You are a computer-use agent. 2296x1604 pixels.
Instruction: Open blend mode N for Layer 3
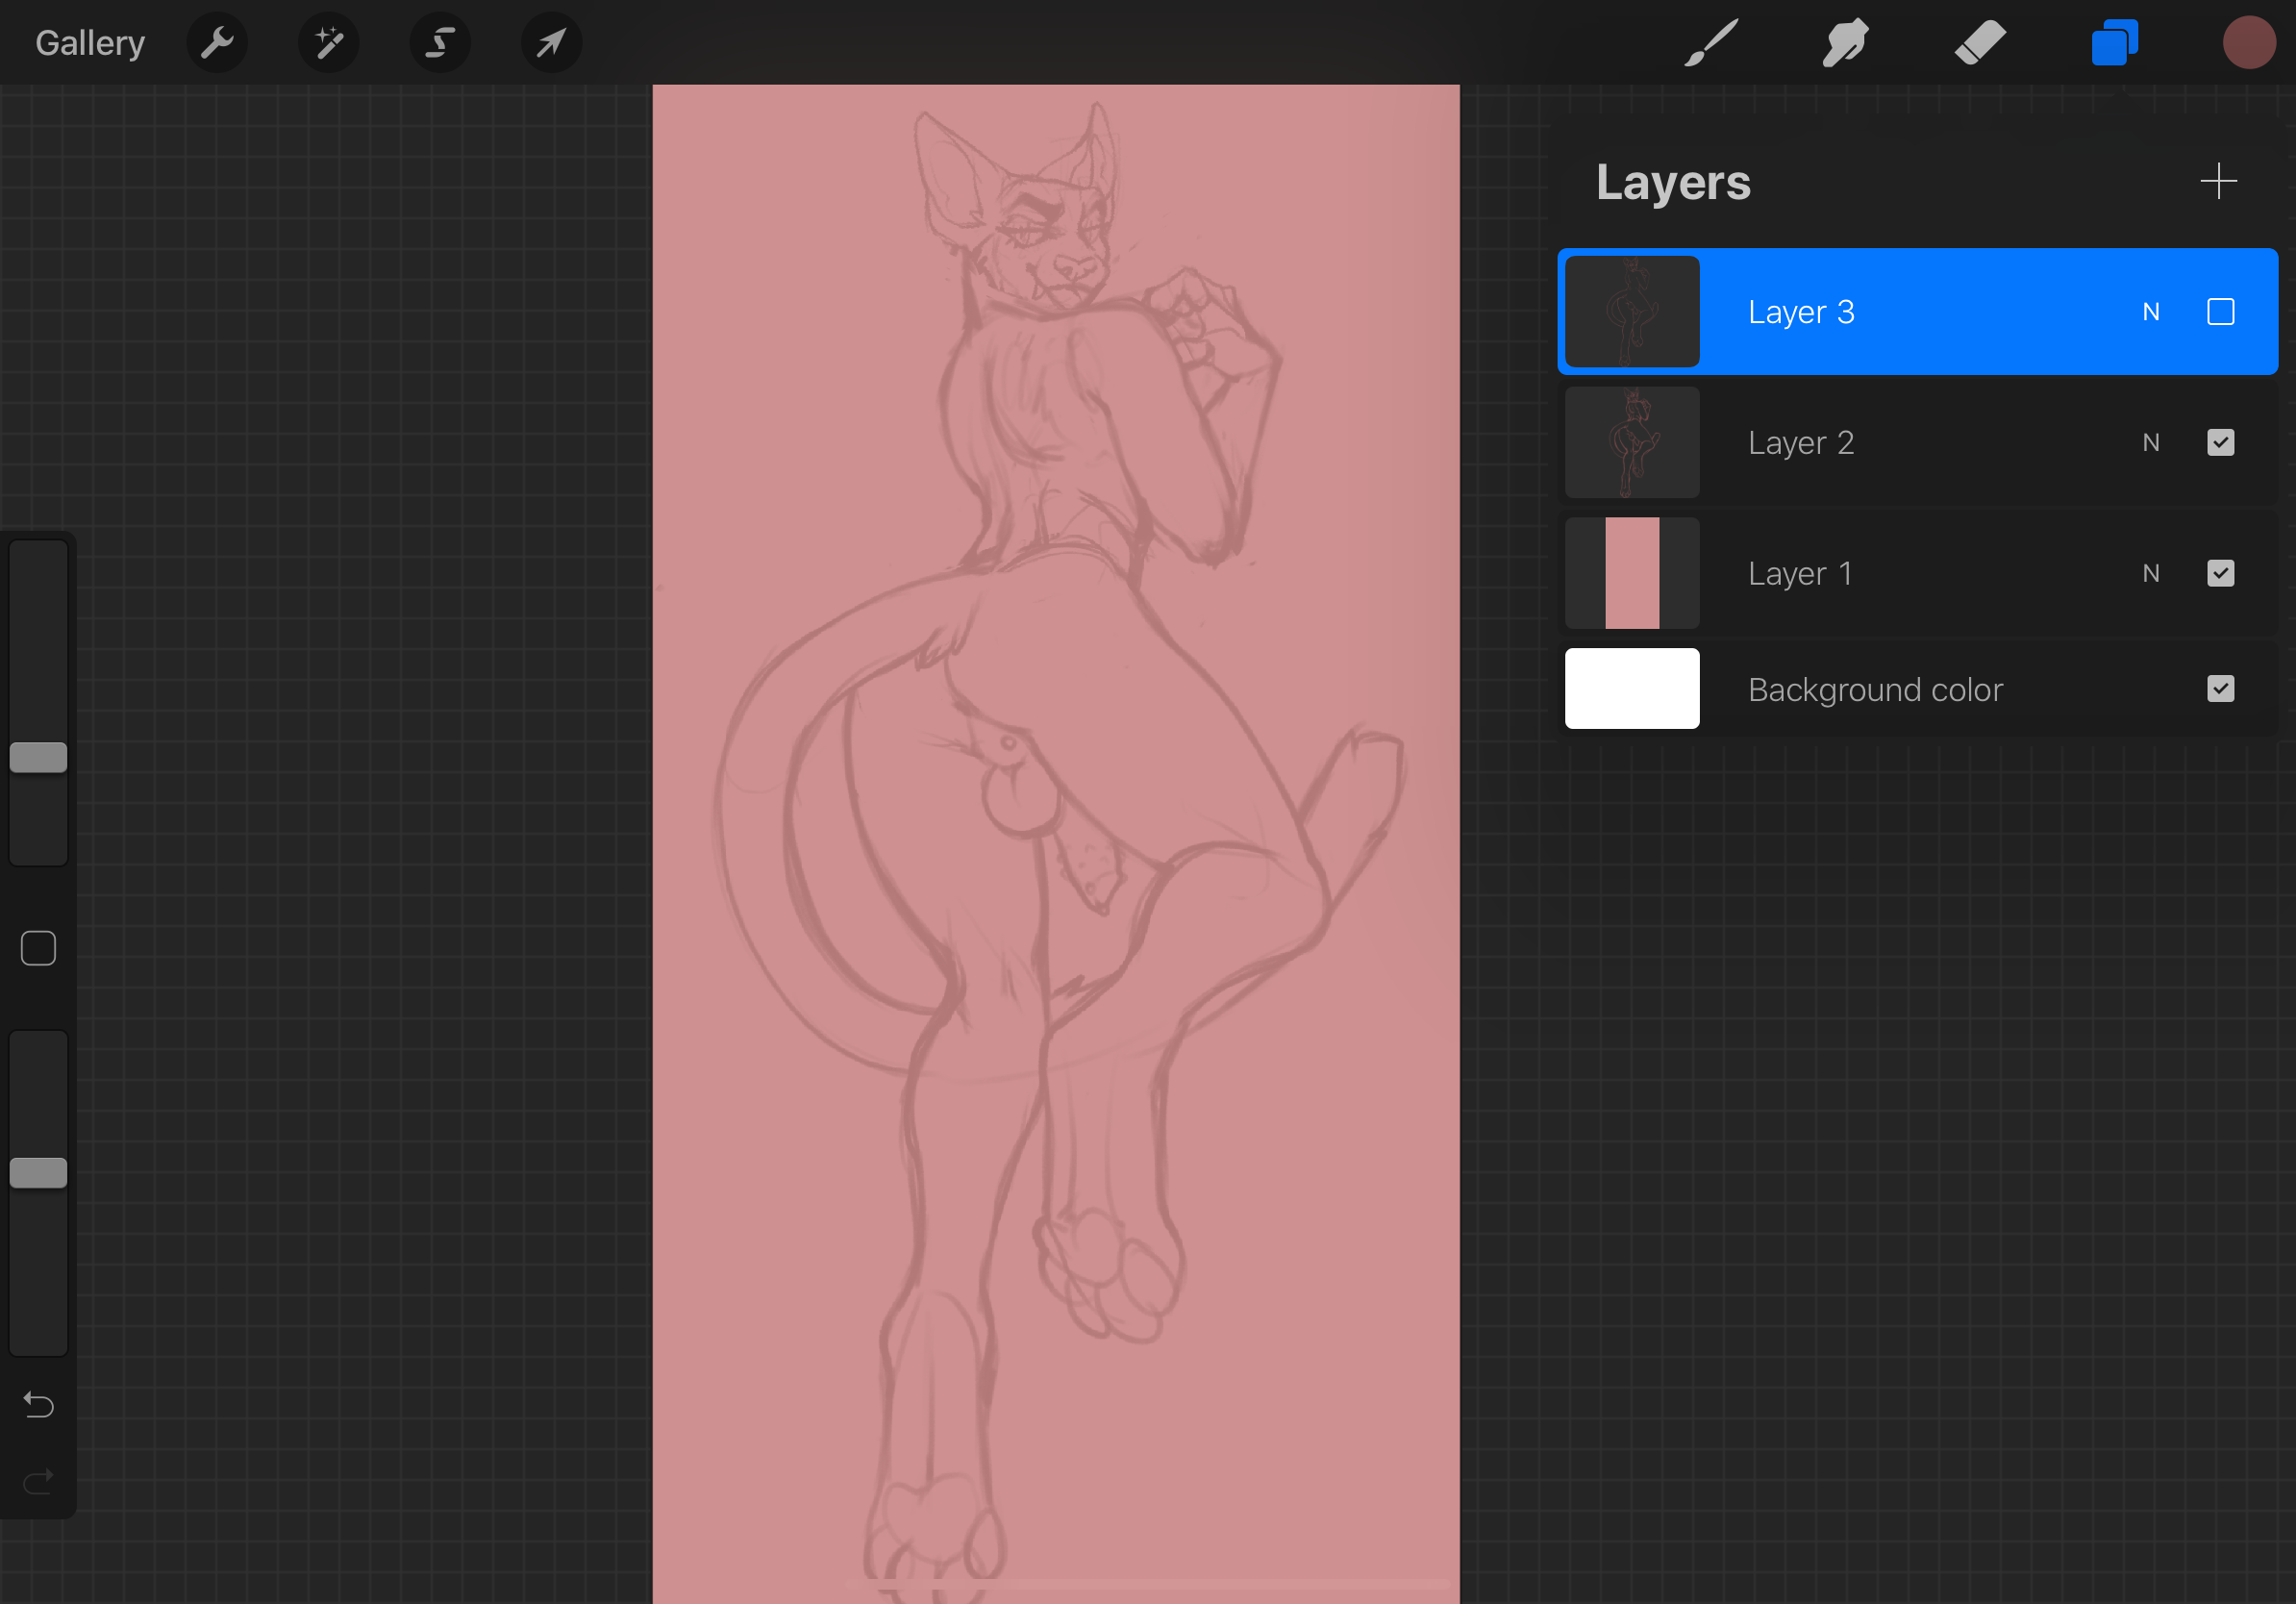pos(2151,312)
